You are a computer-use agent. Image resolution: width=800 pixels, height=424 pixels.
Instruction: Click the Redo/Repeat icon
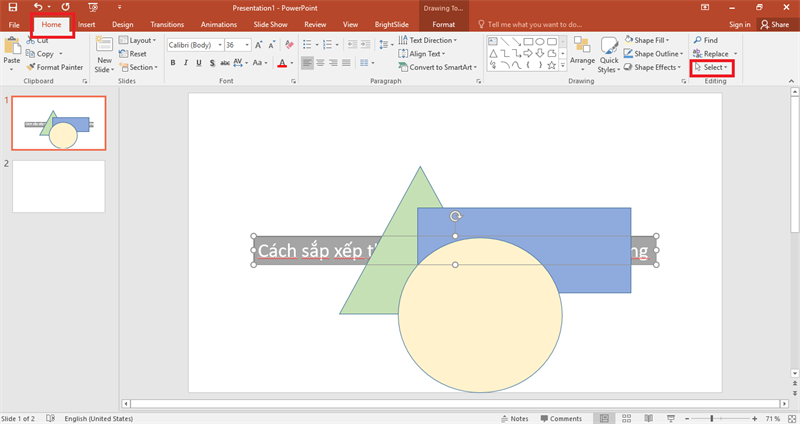66,7
